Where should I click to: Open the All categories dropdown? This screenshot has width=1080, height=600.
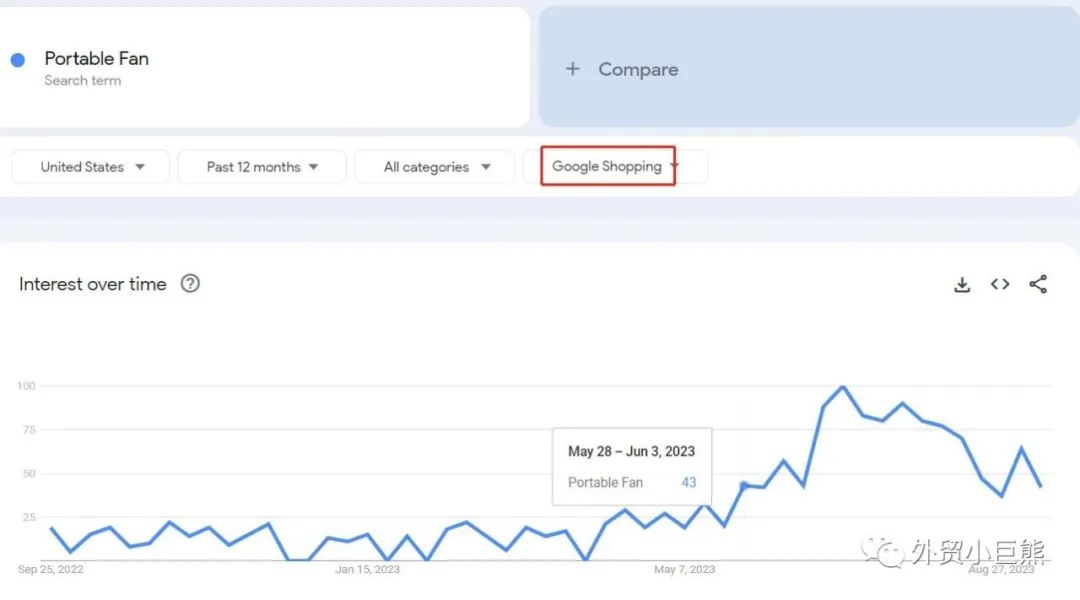point(436,167)
